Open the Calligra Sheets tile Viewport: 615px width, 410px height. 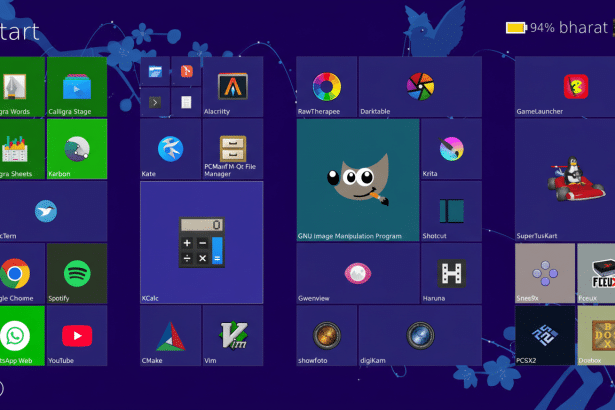point(22,149)
